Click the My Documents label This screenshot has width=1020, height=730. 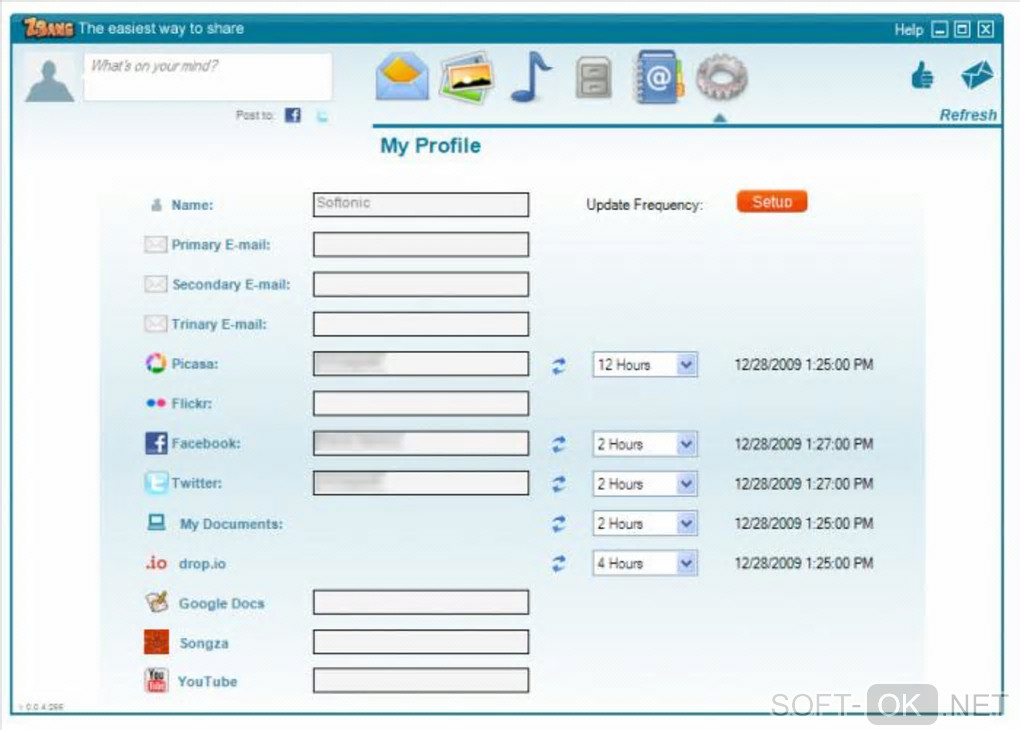(x=231, y=524)
